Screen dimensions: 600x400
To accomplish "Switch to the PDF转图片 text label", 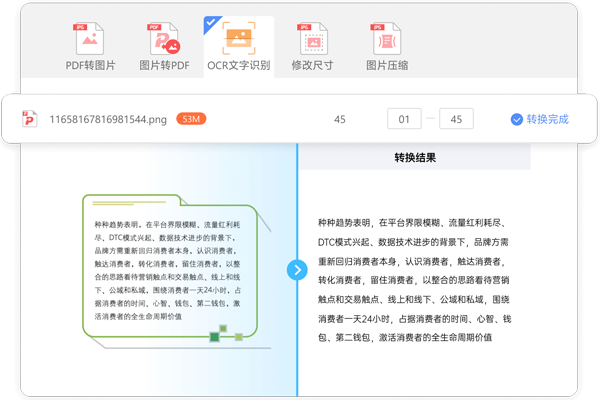I will 91,66.
